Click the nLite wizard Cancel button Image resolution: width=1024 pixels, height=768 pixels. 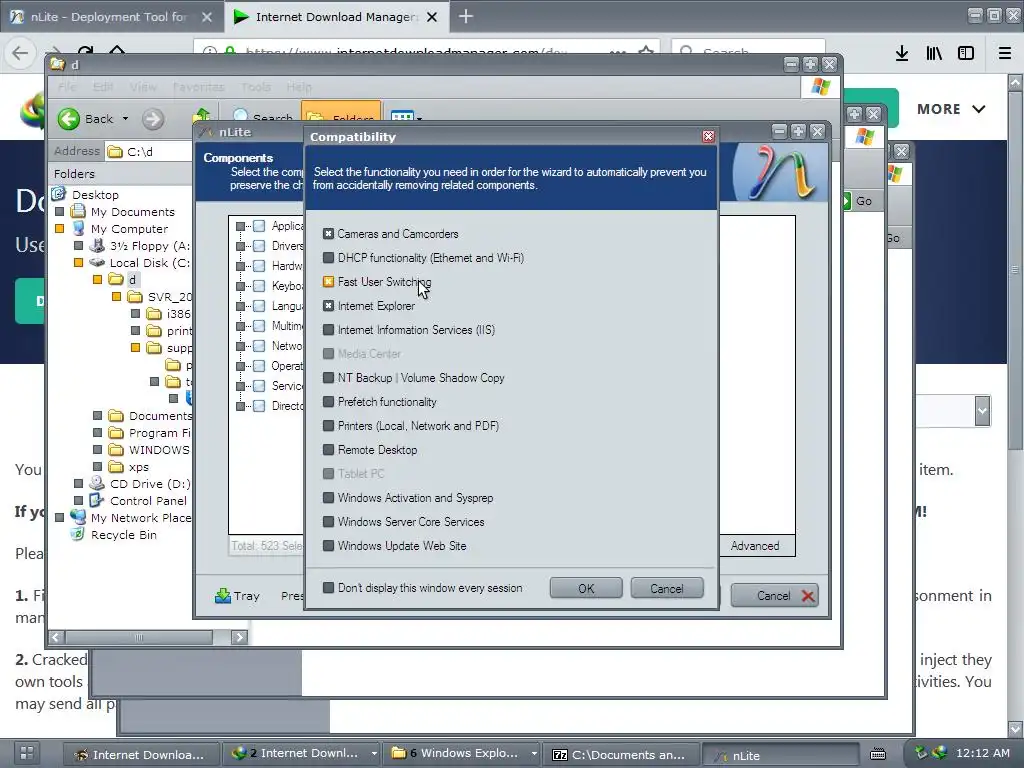[x=775, y=596]
